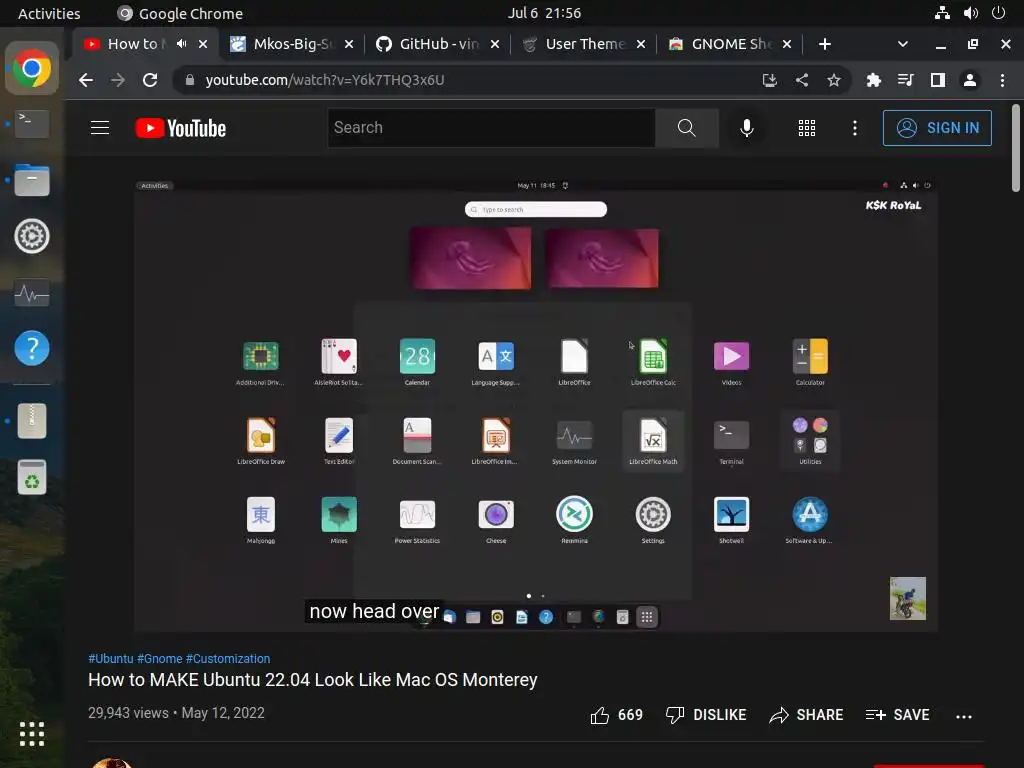
Task: Open Archive Manager from the dock
Action: click(32, 421)
